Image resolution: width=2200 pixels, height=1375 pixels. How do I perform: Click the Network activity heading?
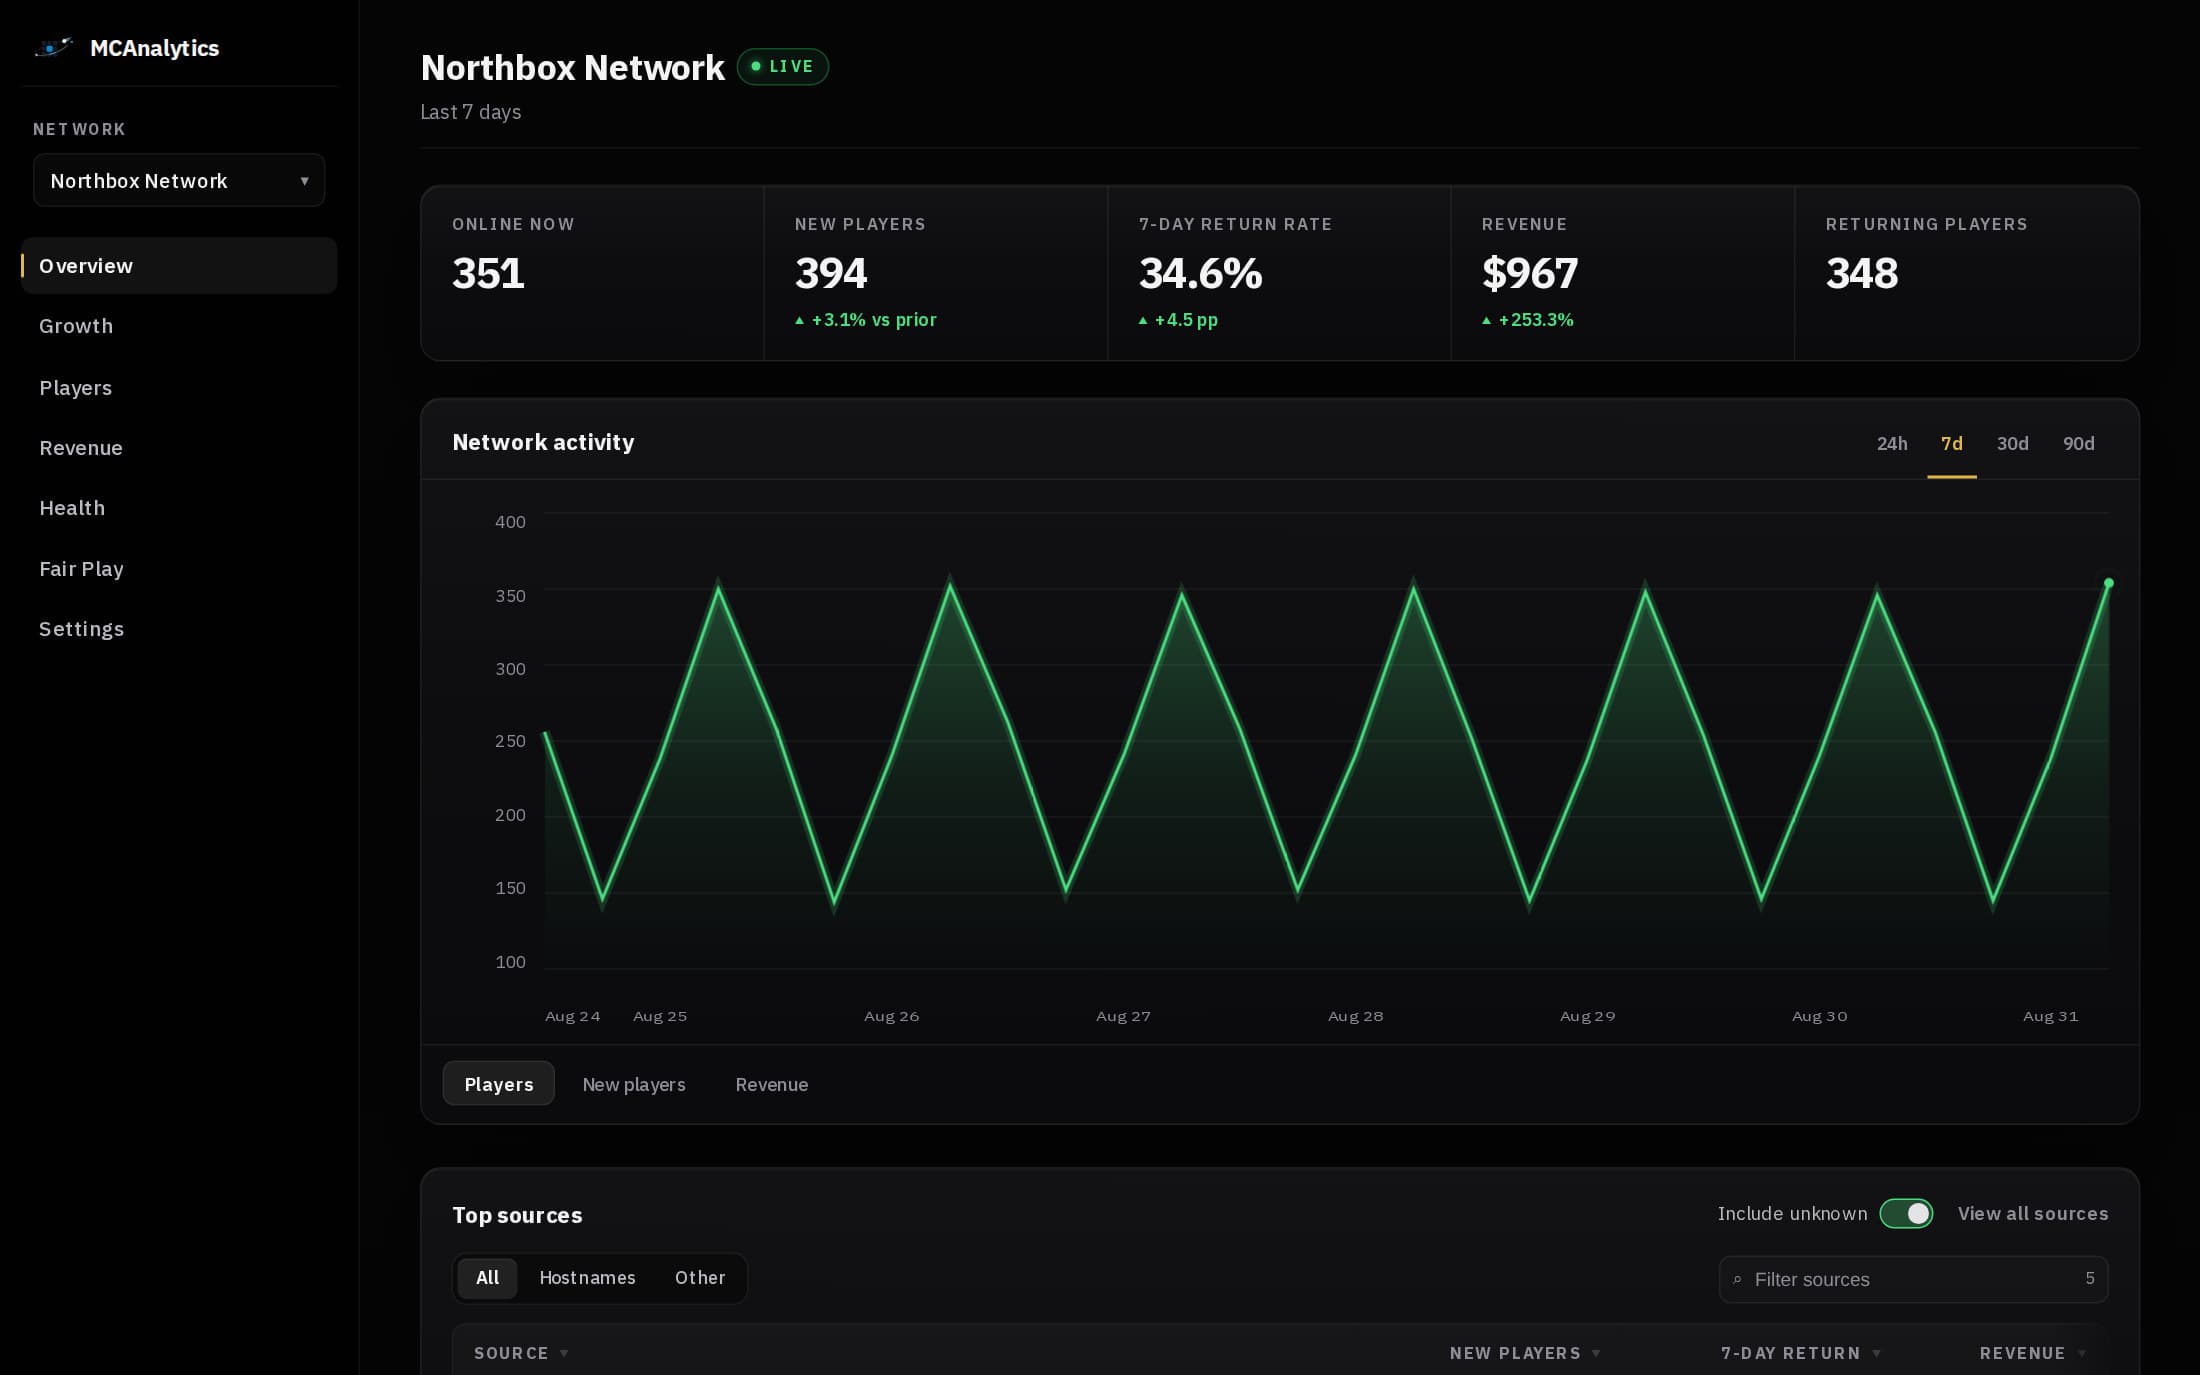coord(544,442)
